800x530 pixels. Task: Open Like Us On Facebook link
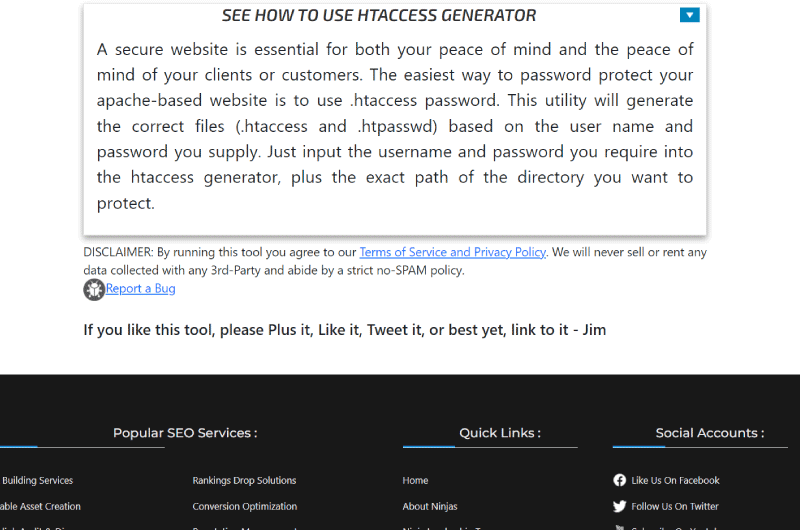coord(675,480)
